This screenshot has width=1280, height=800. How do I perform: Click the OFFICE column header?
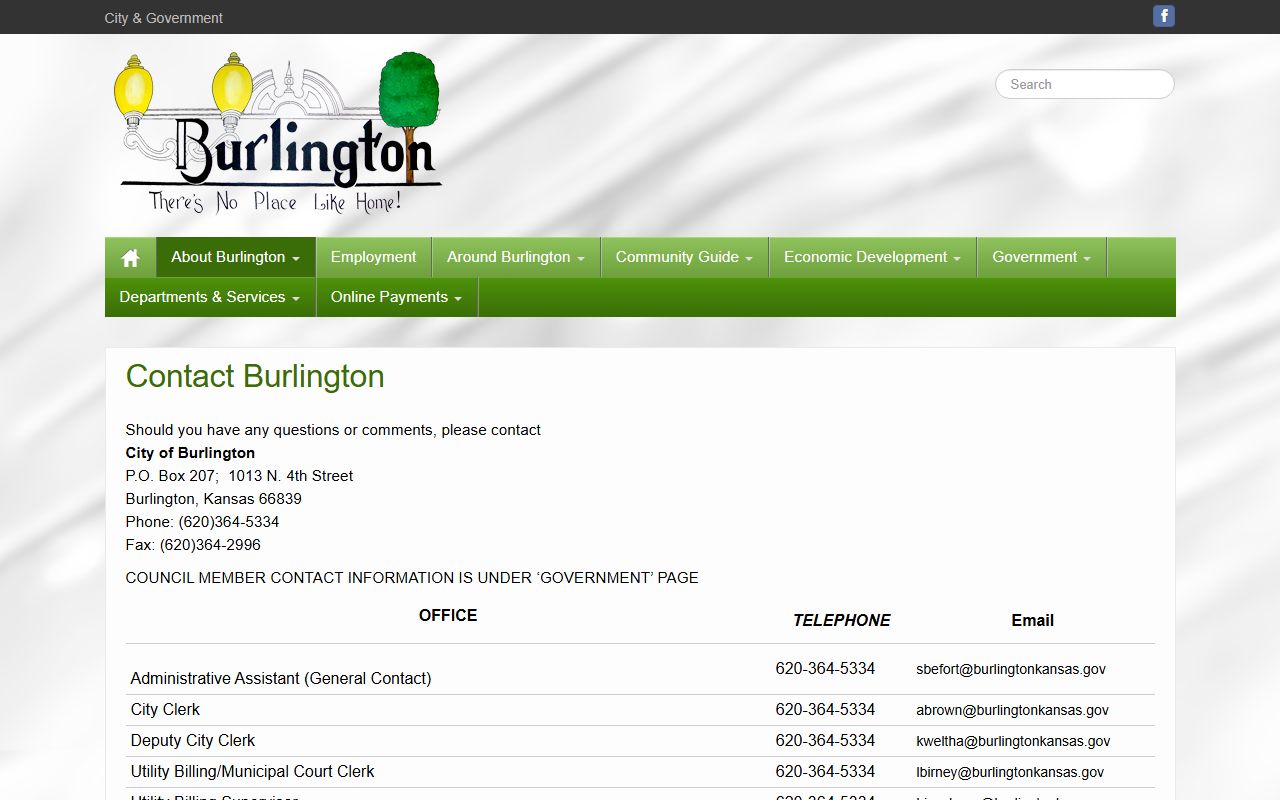coord(448,615)
